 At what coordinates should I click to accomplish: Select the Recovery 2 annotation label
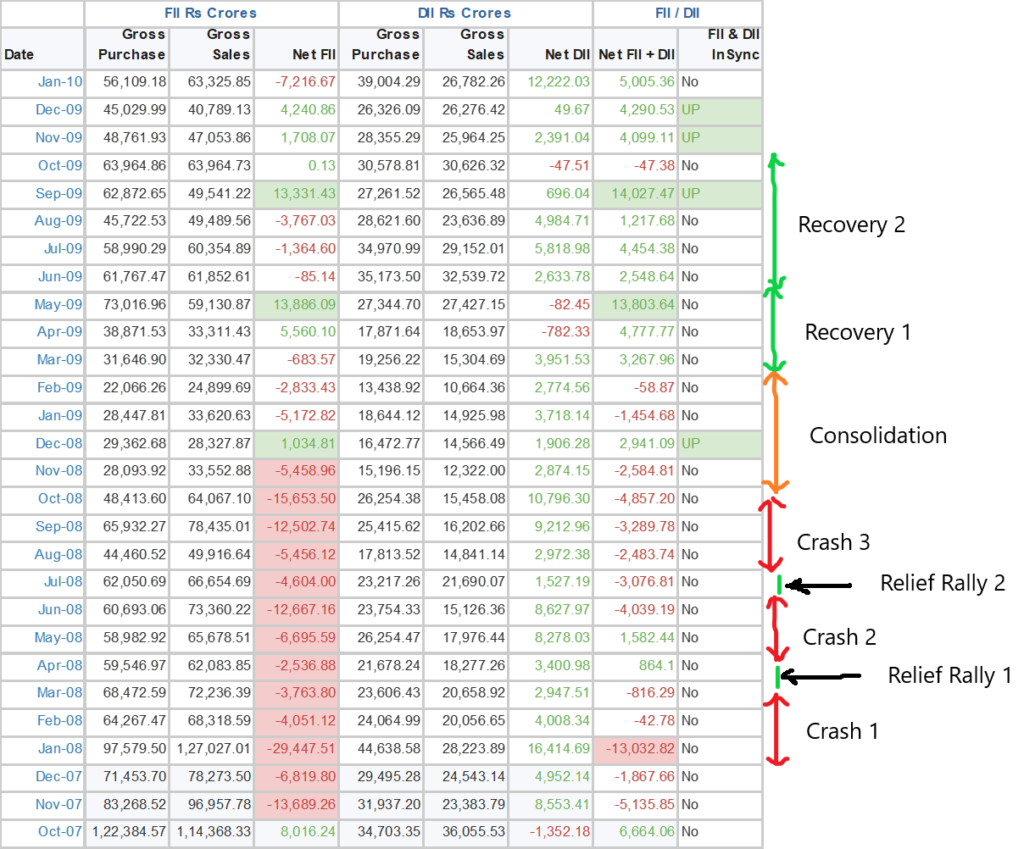pos(851,225)
